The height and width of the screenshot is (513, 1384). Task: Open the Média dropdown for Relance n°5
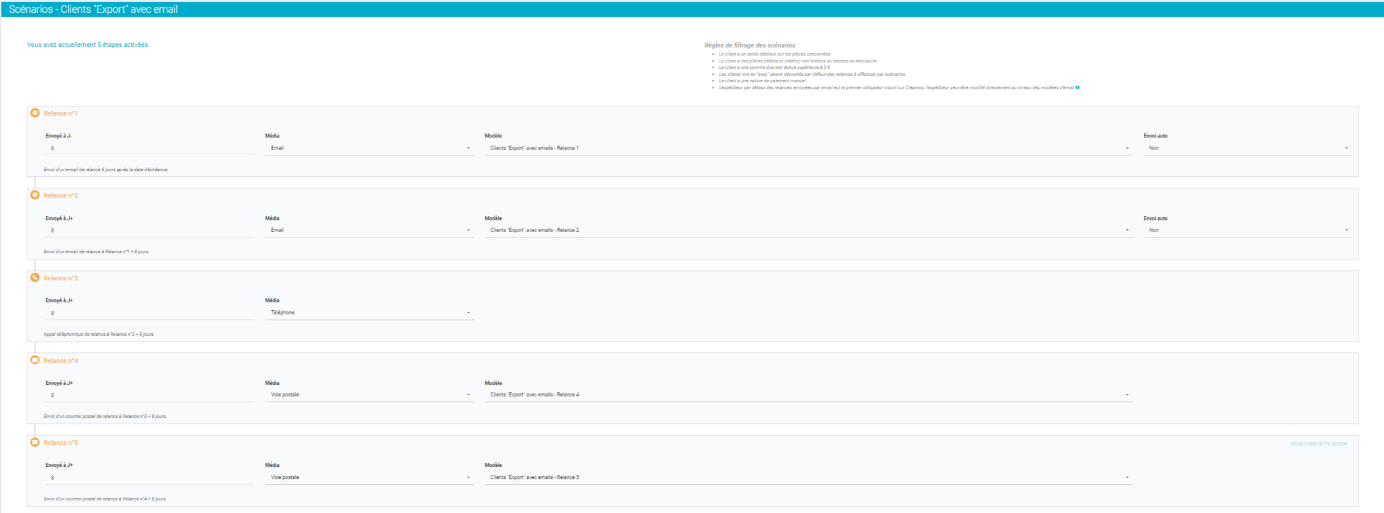click(x=369, y=477)
